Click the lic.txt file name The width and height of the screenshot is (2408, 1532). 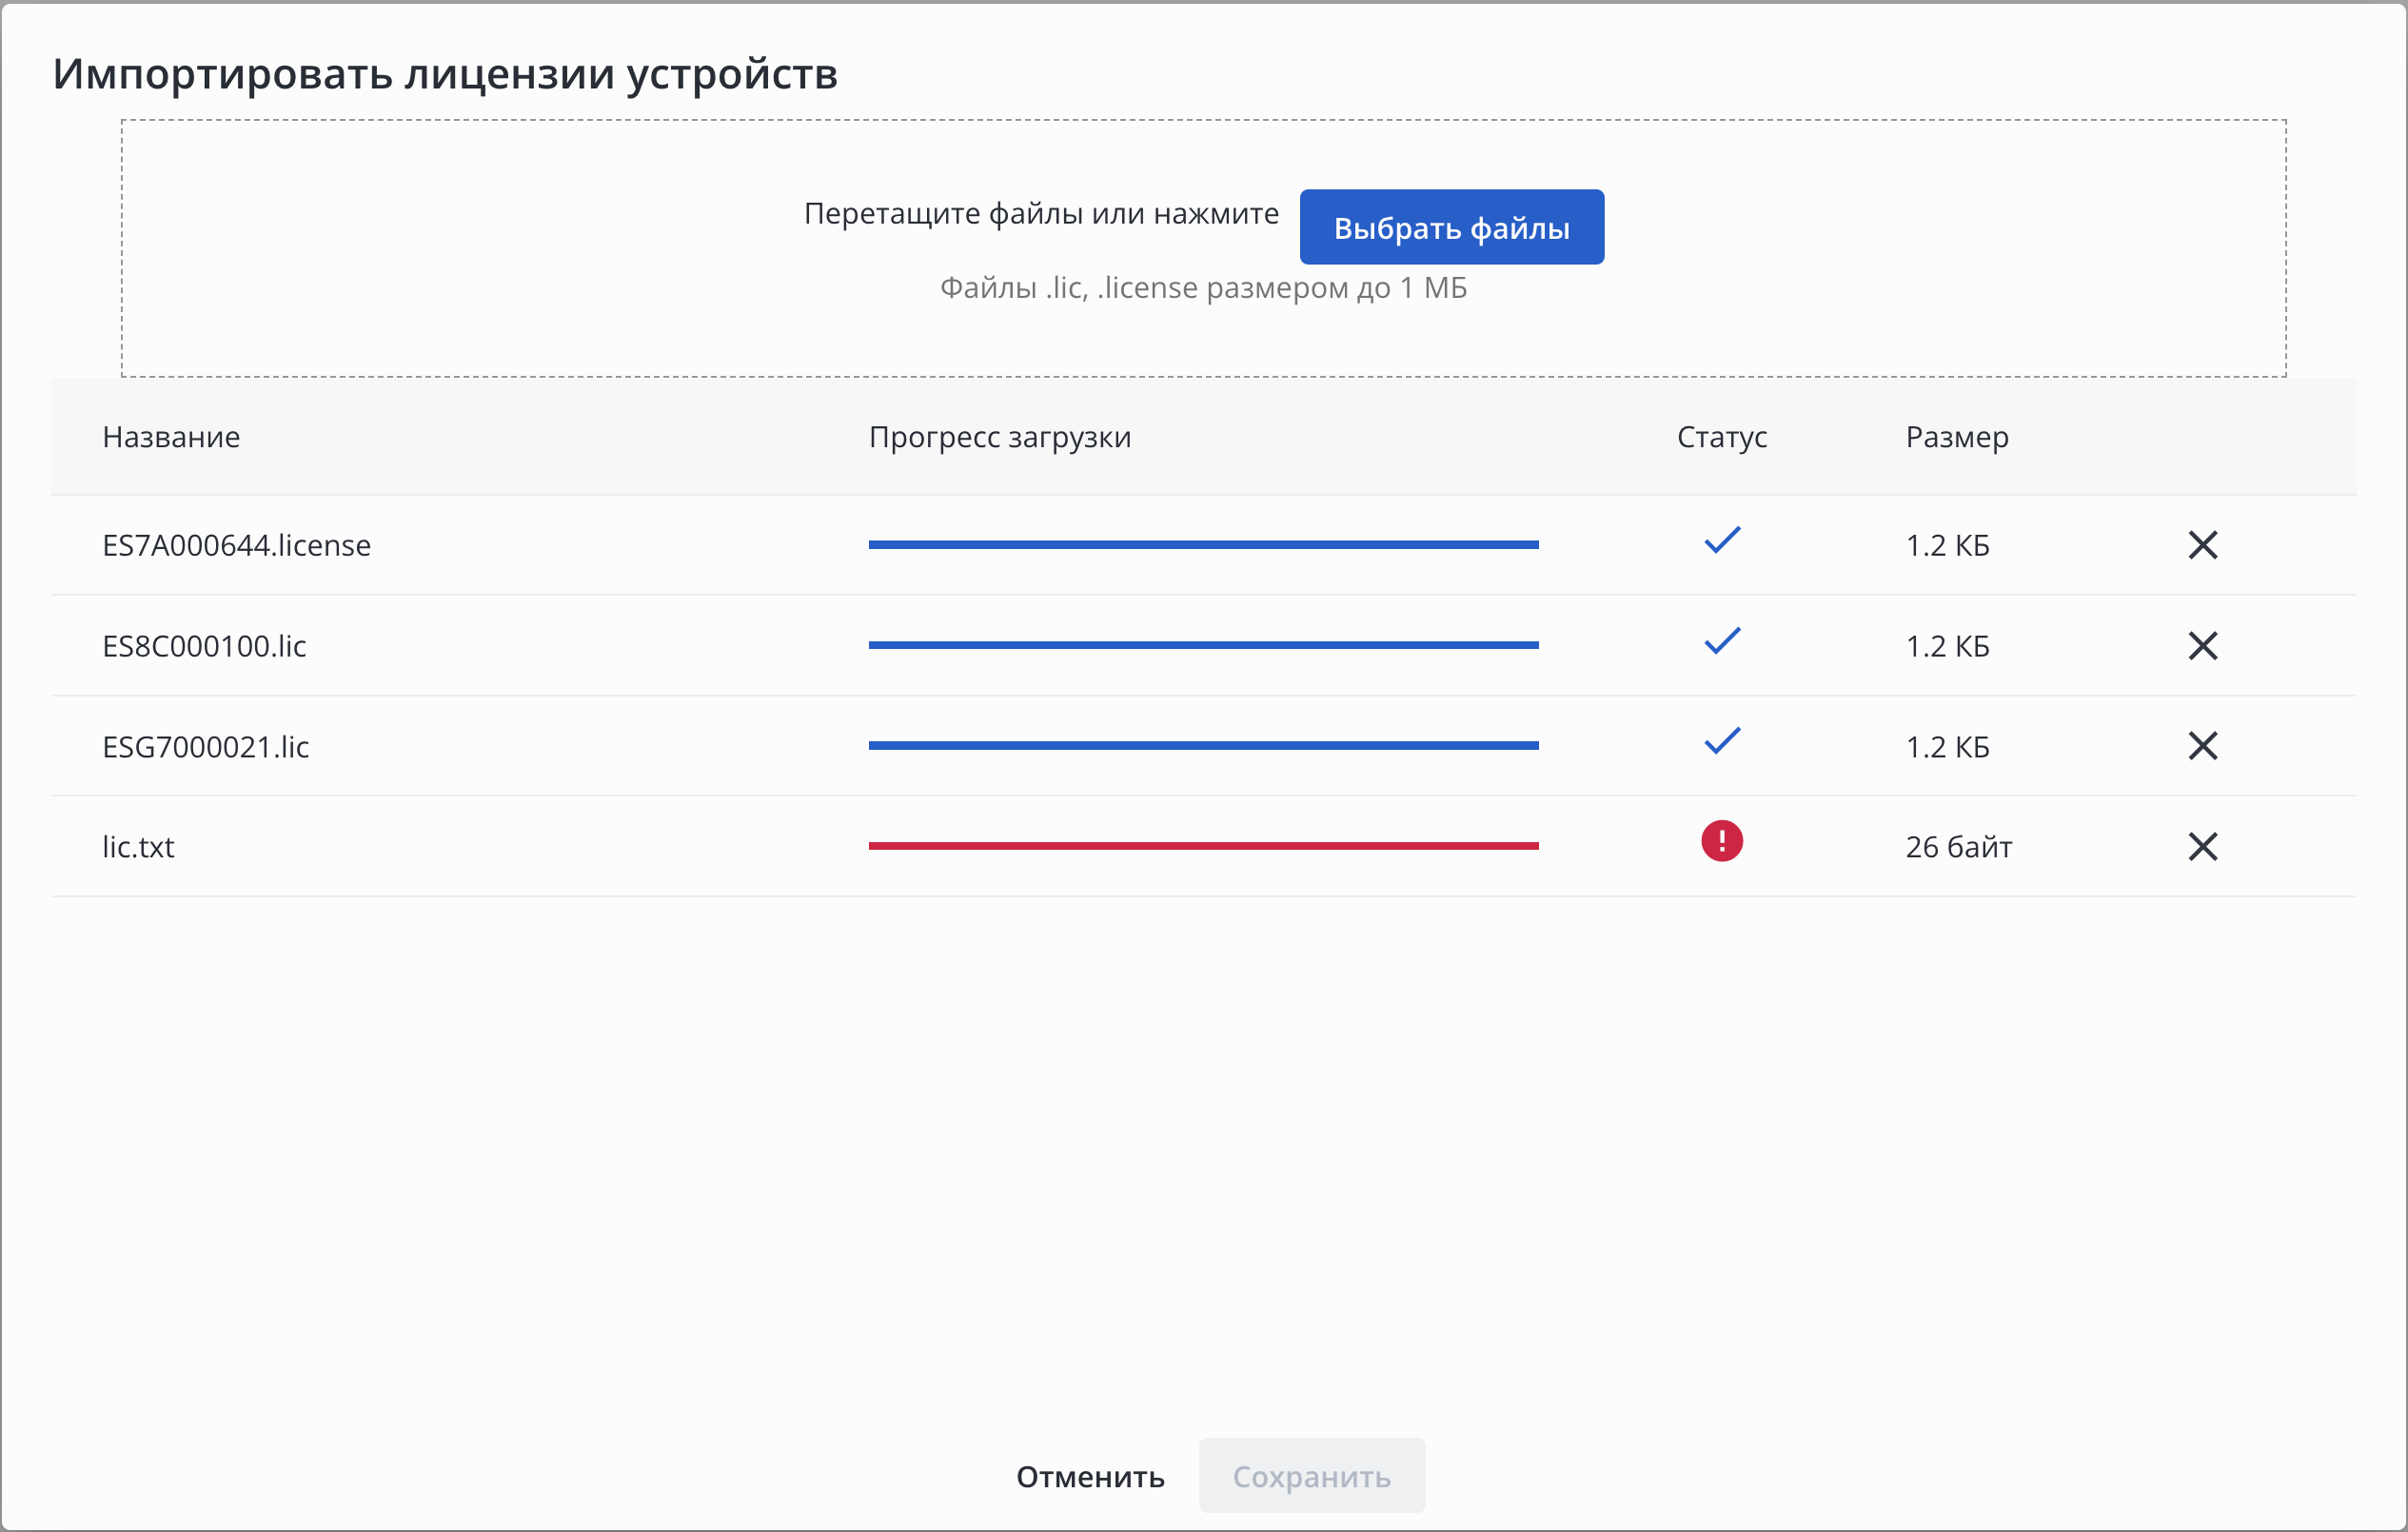point(138,847)
